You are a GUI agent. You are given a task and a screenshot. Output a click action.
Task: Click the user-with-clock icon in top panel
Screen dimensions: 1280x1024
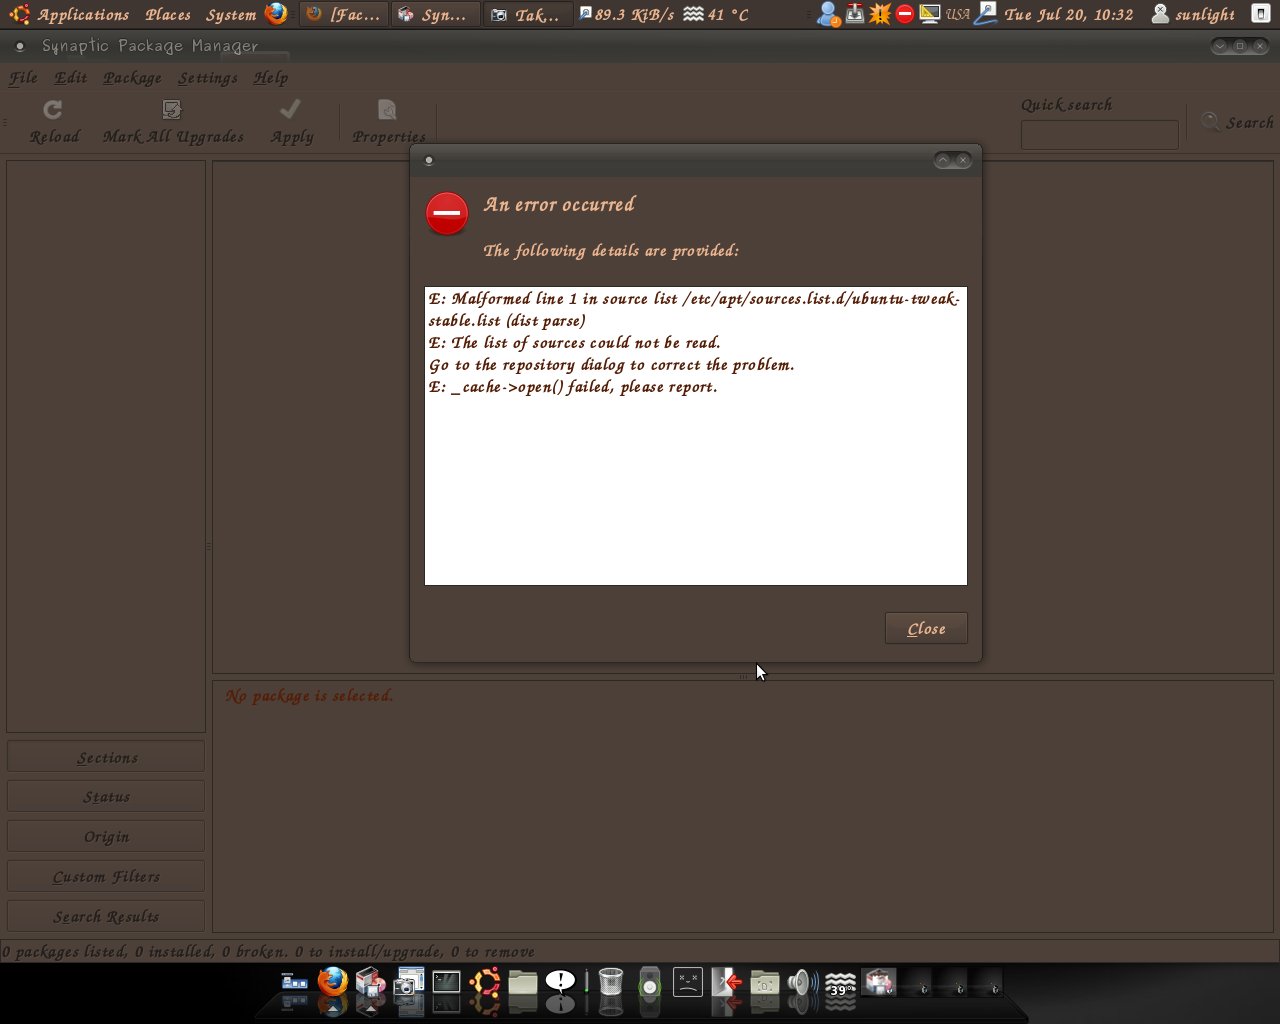click(x=828, y=14)
